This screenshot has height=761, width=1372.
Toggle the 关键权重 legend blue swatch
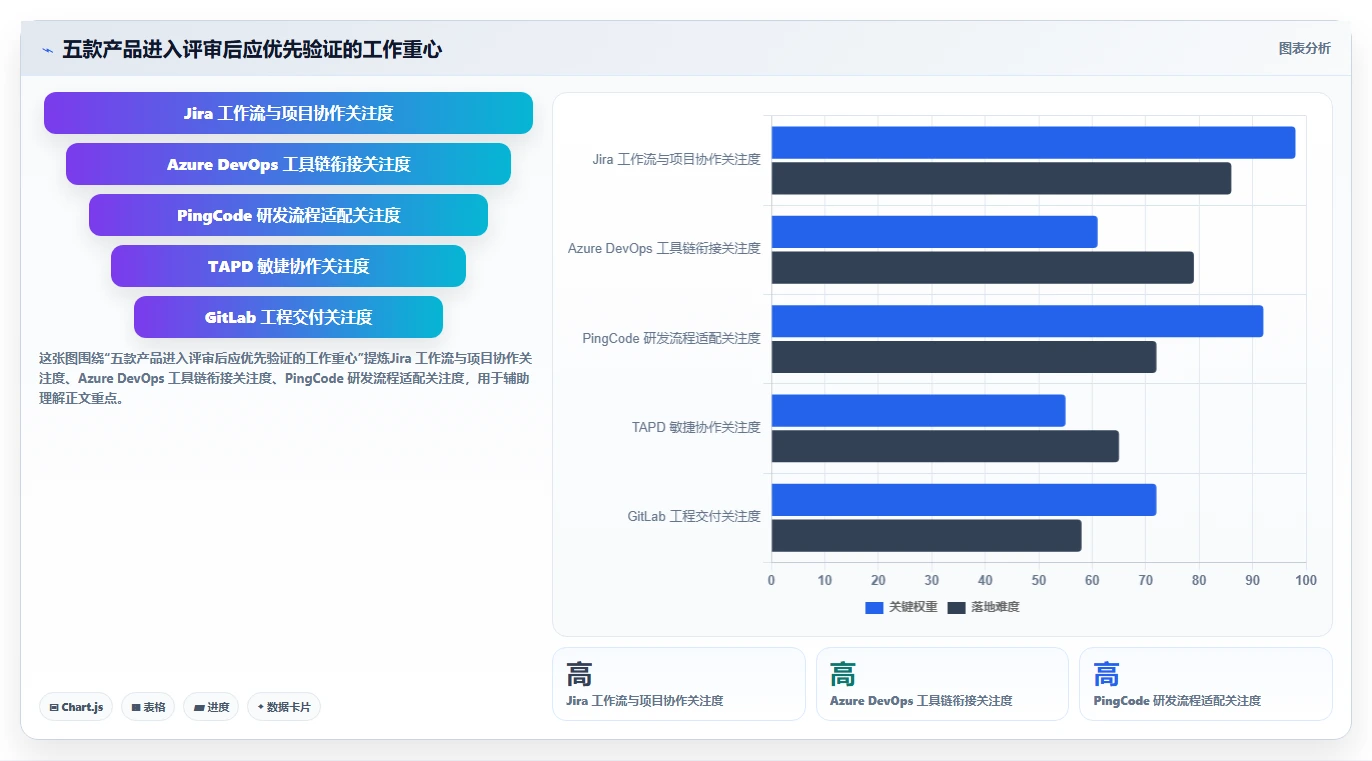pos(874,607)
